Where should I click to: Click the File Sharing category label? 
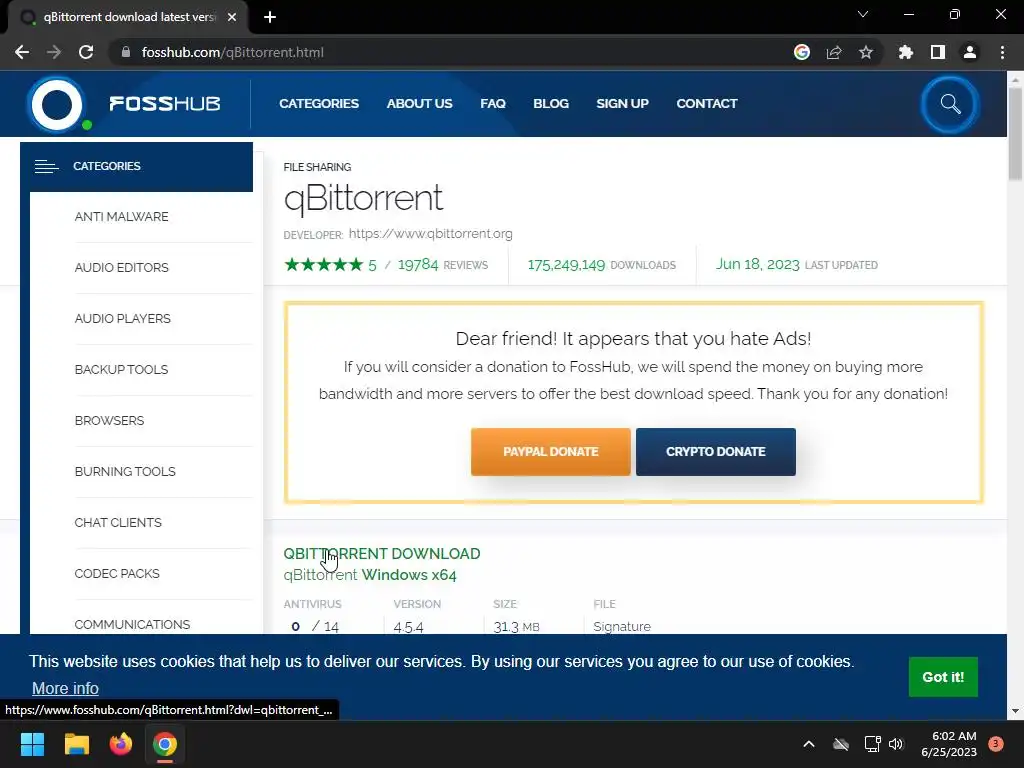click(317, 167)
